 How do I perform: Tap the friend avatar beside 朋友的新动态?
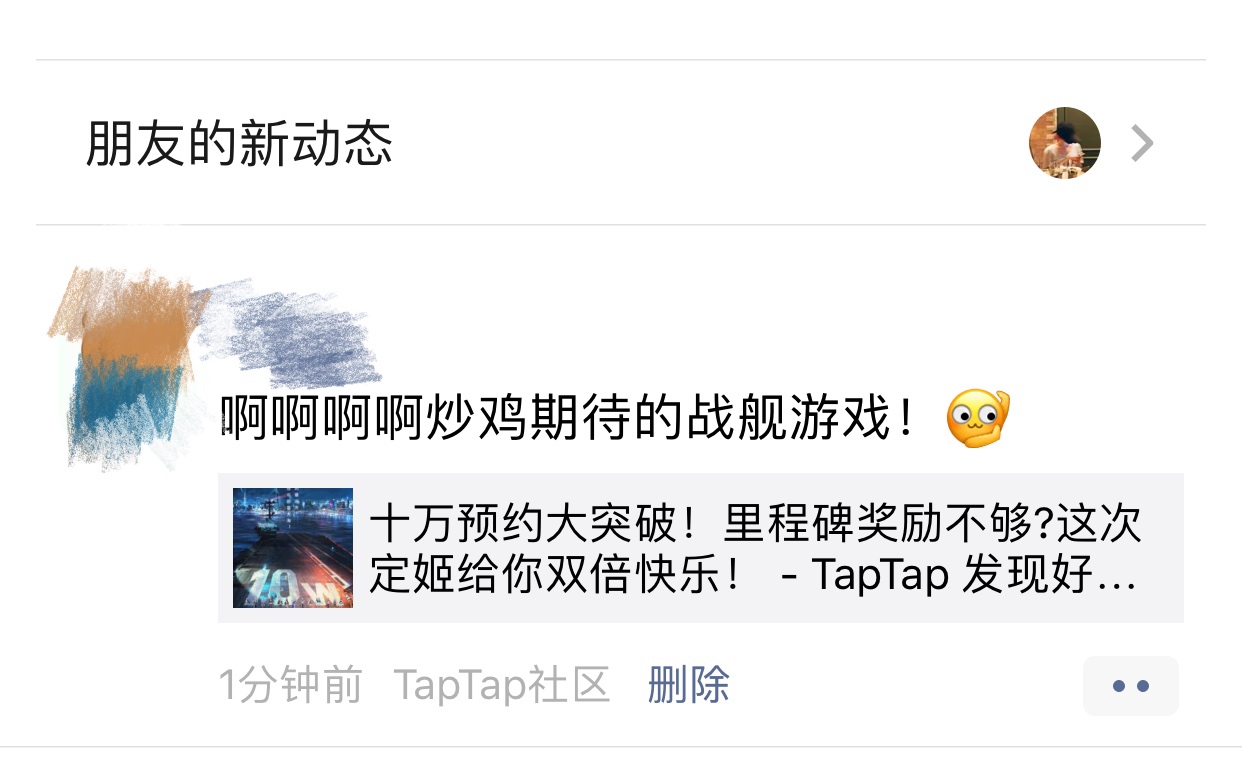pos(1065,143)
